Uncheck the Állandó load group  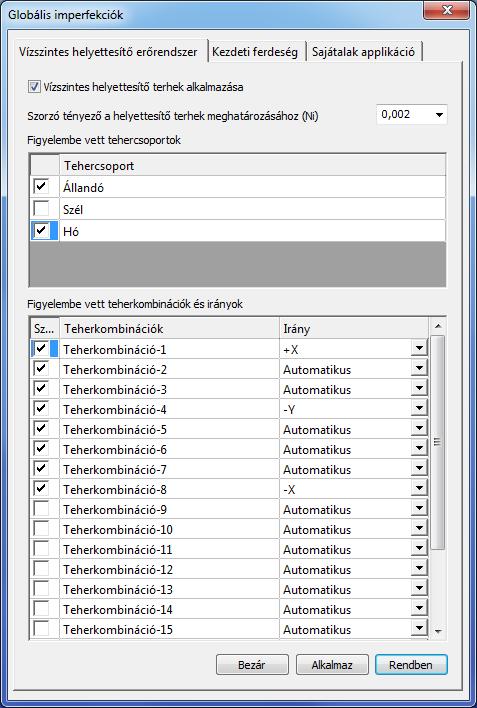tap(41, 186)
